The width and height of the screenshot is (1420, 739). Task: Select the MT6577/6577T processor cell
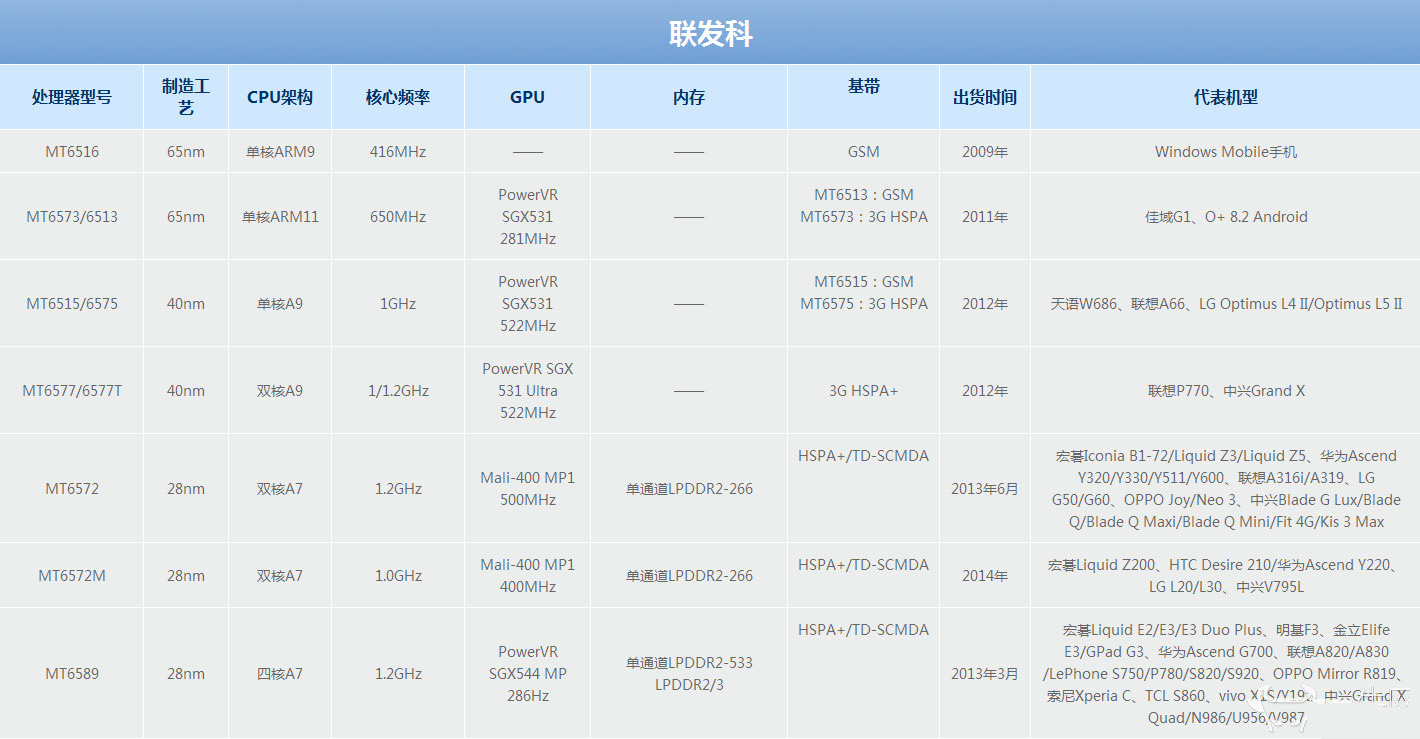(72, 391)
